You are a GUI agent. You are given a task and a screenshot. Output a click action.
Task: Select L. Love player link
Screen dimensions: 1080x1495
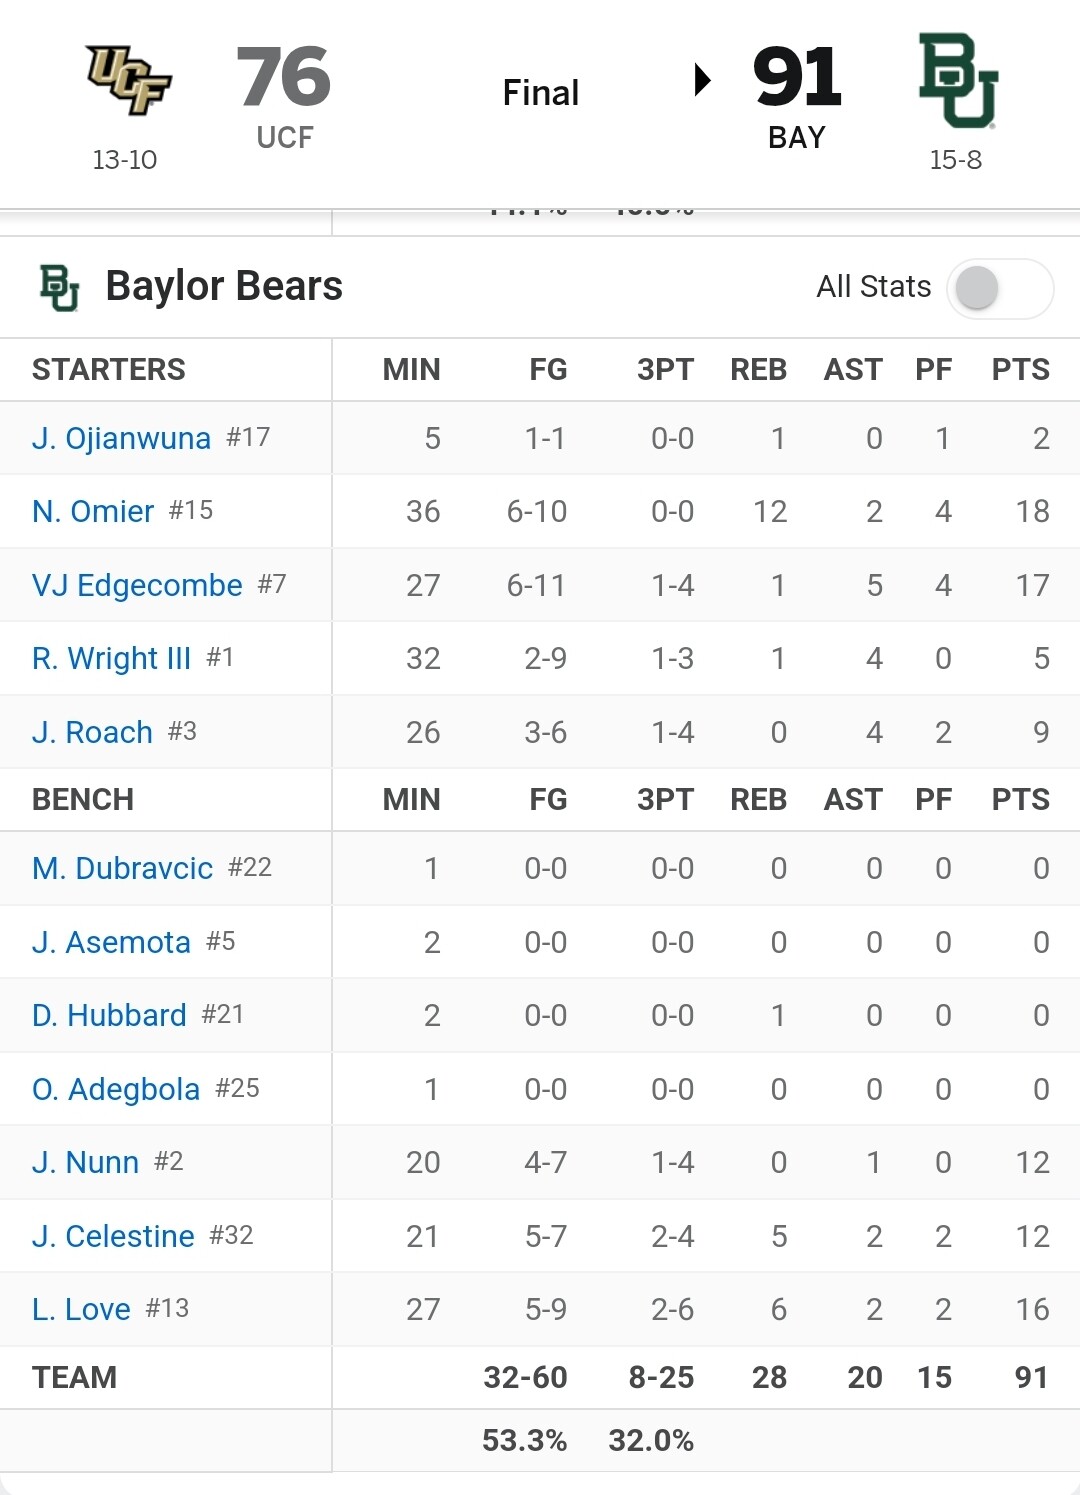click(81, 1309)
